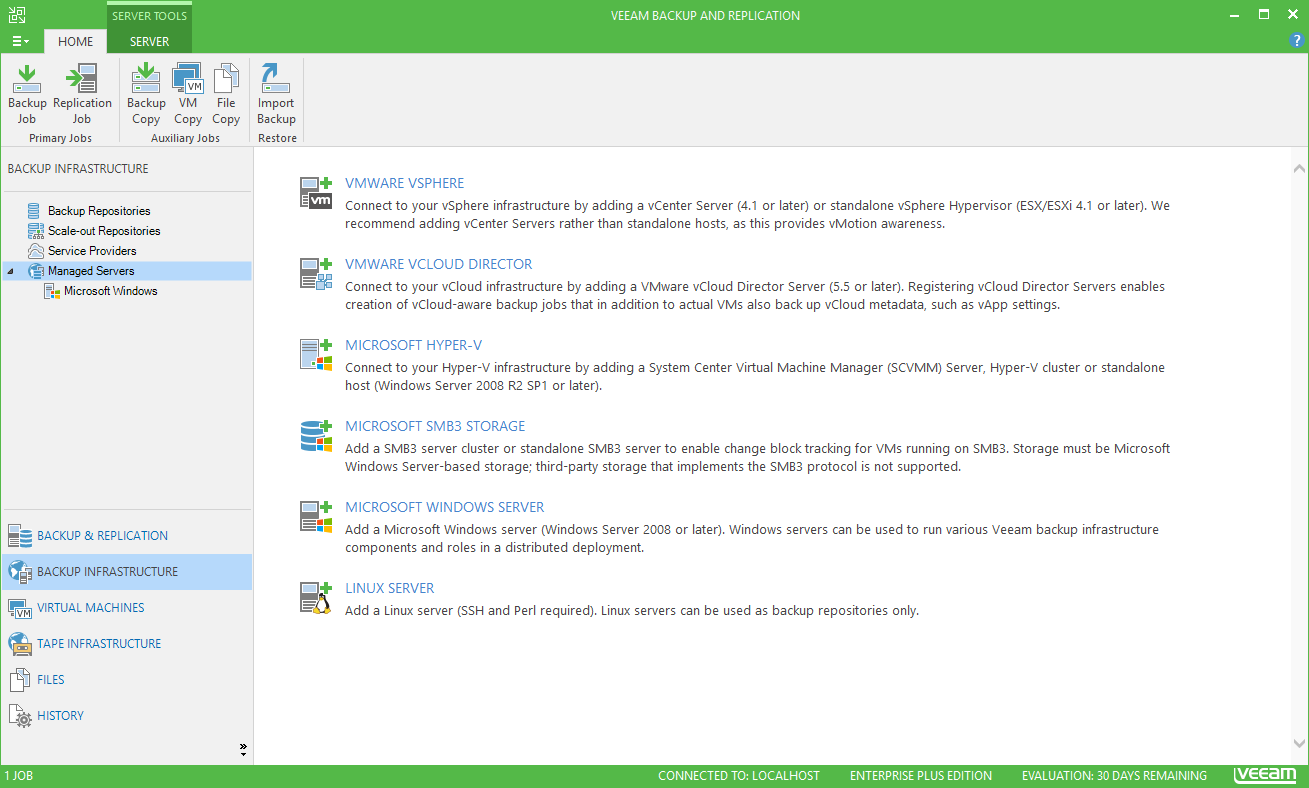
Task: Click the VMware vCloud Director icon
Action: pos(316,273)
